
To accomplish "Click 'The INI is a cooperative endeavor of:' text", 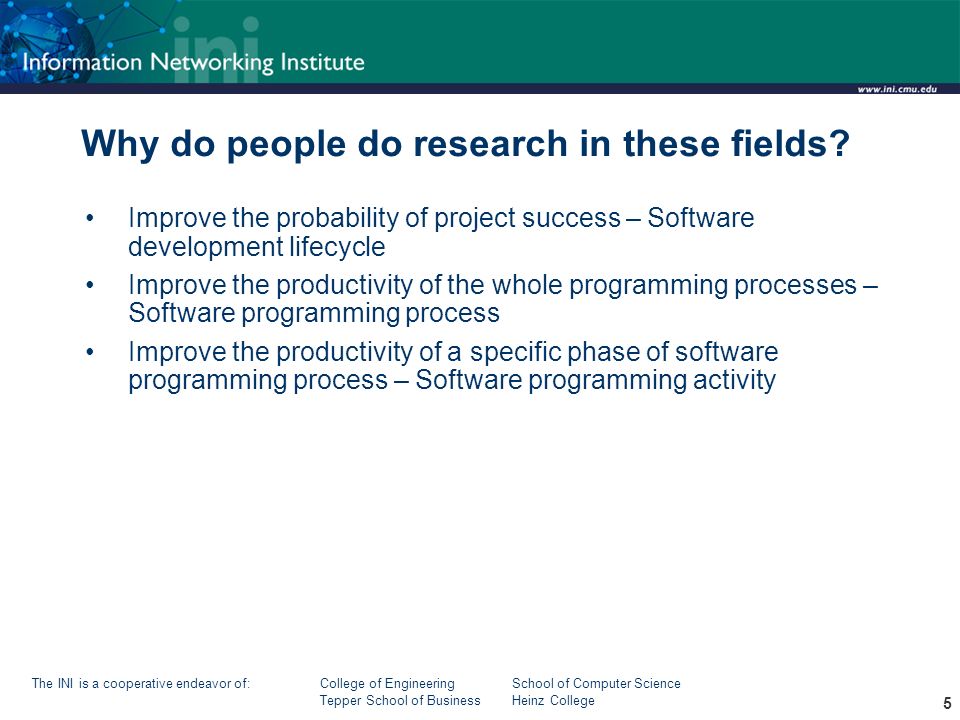I will [x=141, y=683].
